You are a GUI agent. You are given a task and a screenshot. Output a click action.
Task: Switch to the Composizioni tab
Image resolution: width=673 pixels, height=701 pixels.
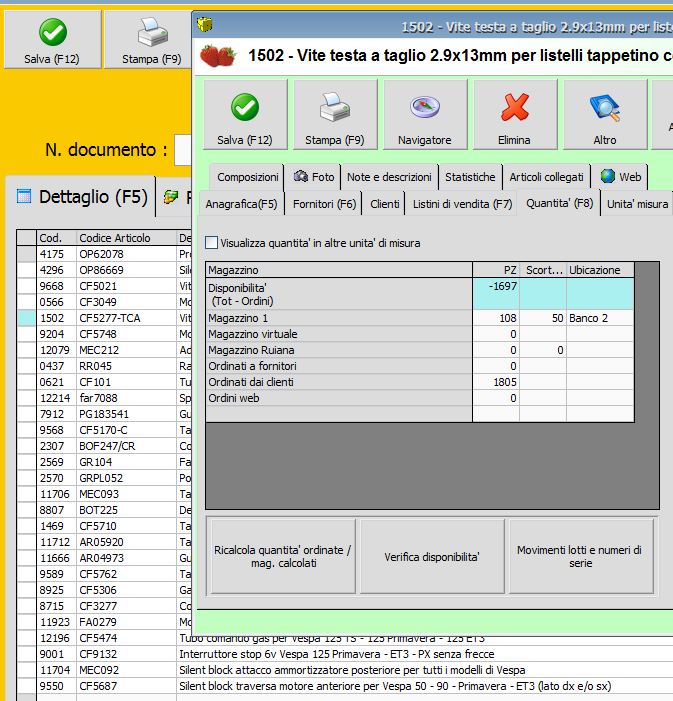(x=248, y=177)
